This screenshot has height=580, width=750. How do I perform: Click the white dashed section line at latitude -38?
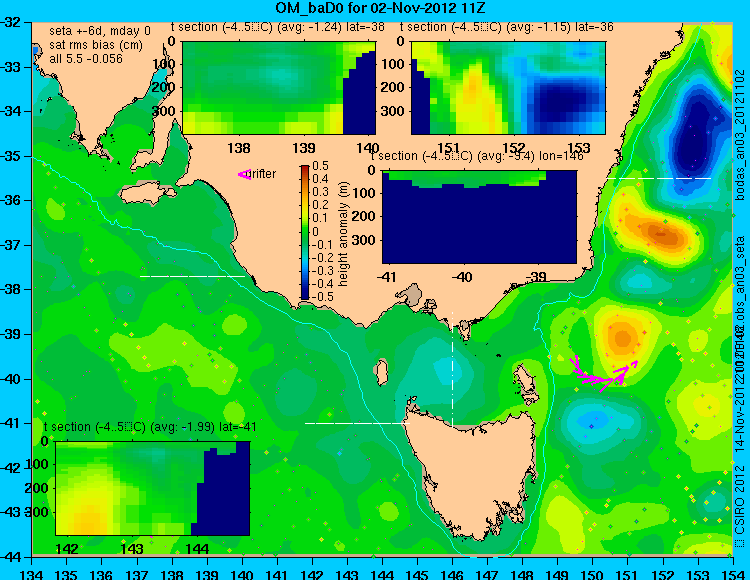coord(192,276)
